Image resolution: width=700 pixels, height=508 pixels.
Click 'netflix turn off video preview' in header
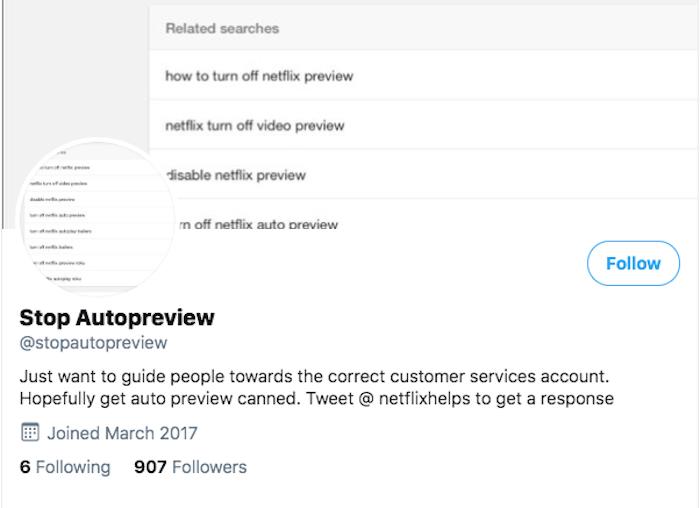tap(254, 125)
